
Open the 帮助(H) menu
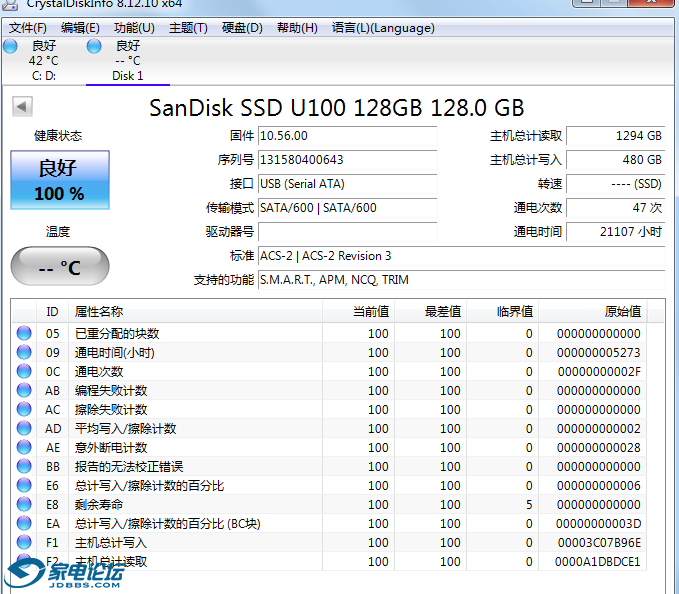(297, 28)
